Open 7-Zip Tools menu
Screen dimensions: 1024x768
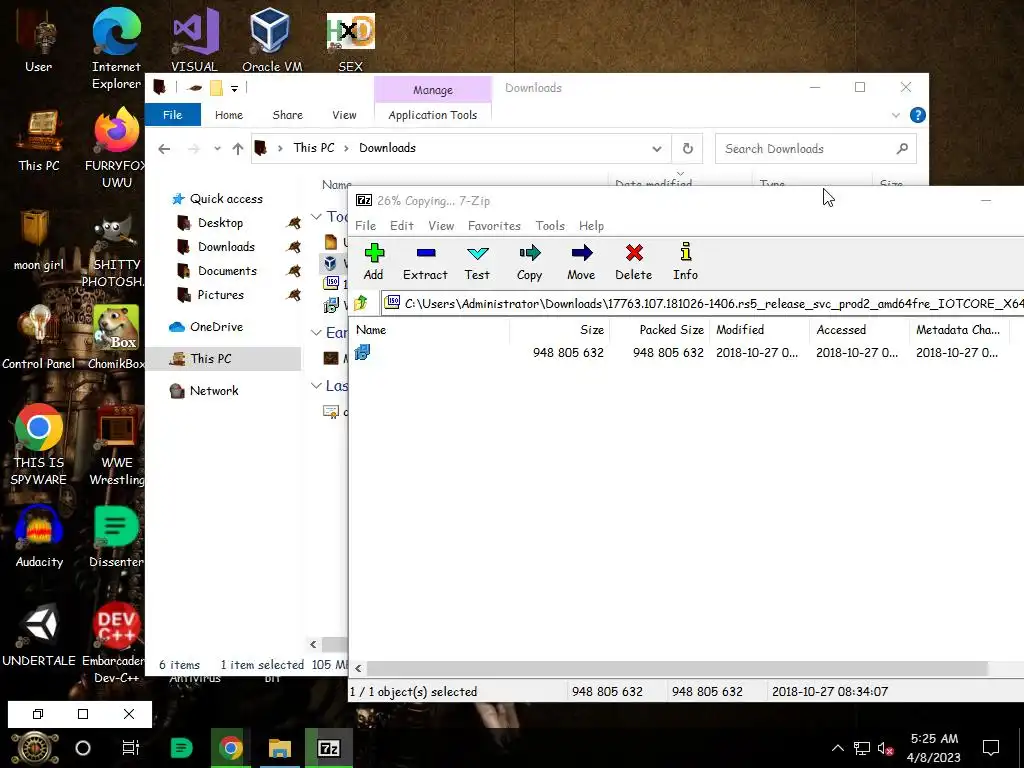[x=550, y=226]
